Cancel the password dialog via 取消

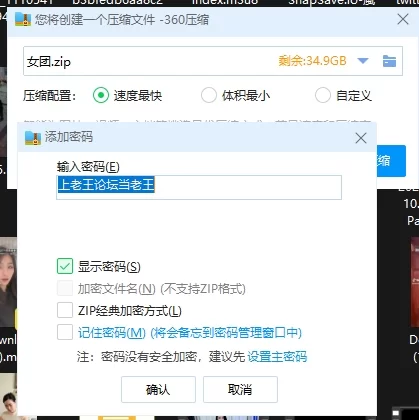click(240, 389)
